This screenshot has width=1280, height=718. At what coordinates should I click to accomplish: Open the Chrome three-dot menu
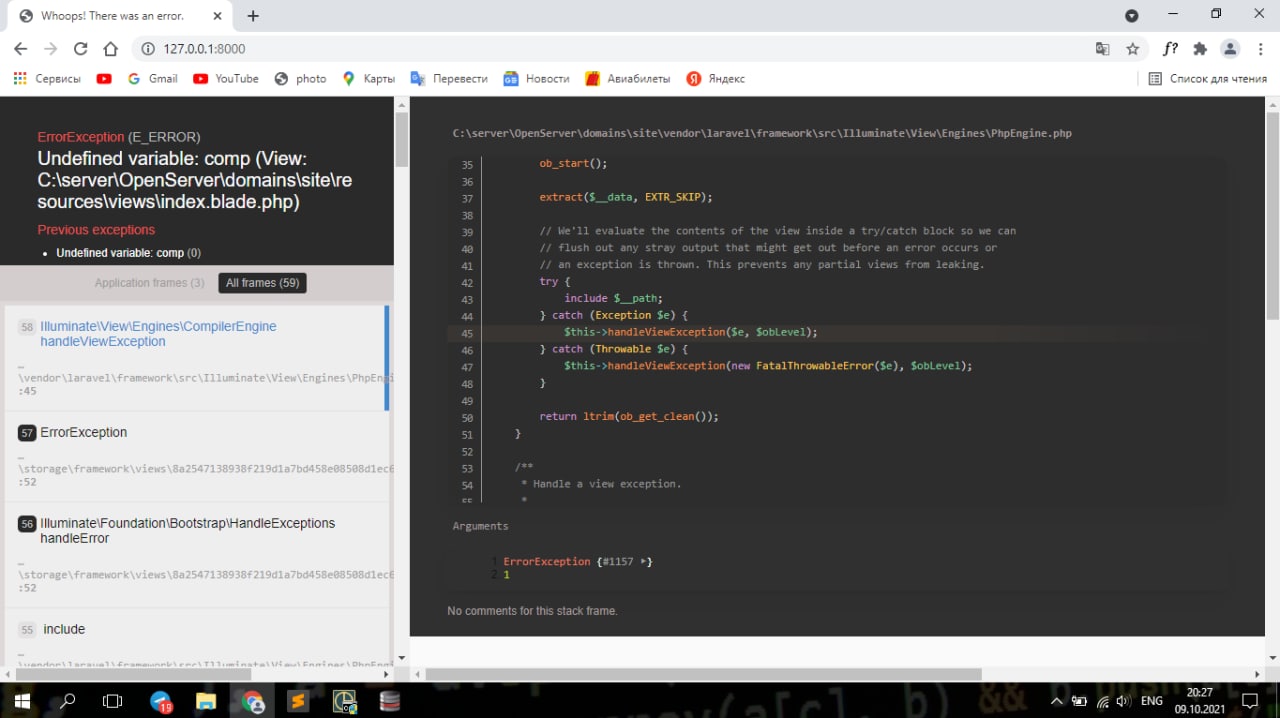coord(1259,49)
